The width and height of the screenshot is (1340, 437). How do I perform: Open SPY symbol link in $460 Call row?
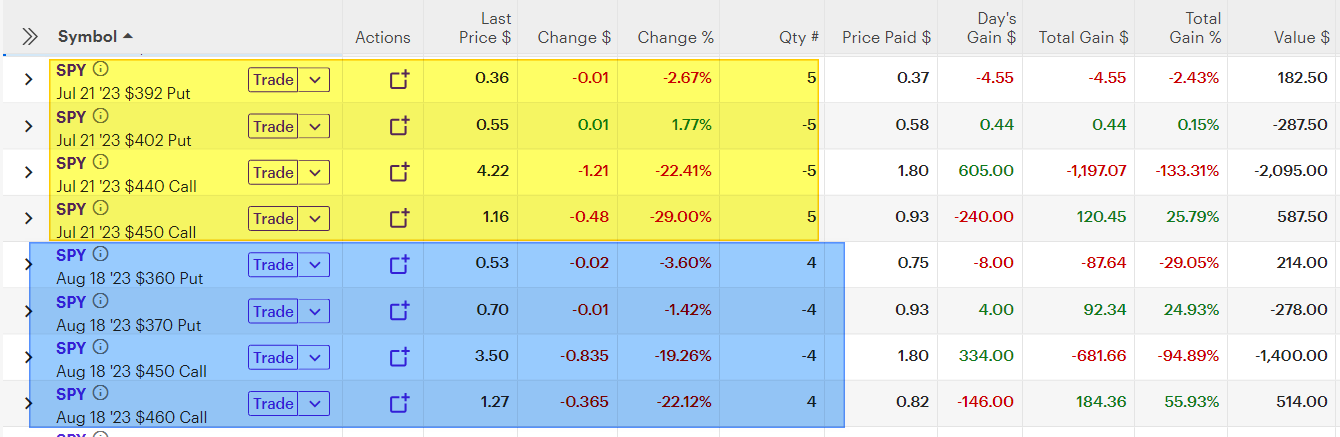[71, 394]
